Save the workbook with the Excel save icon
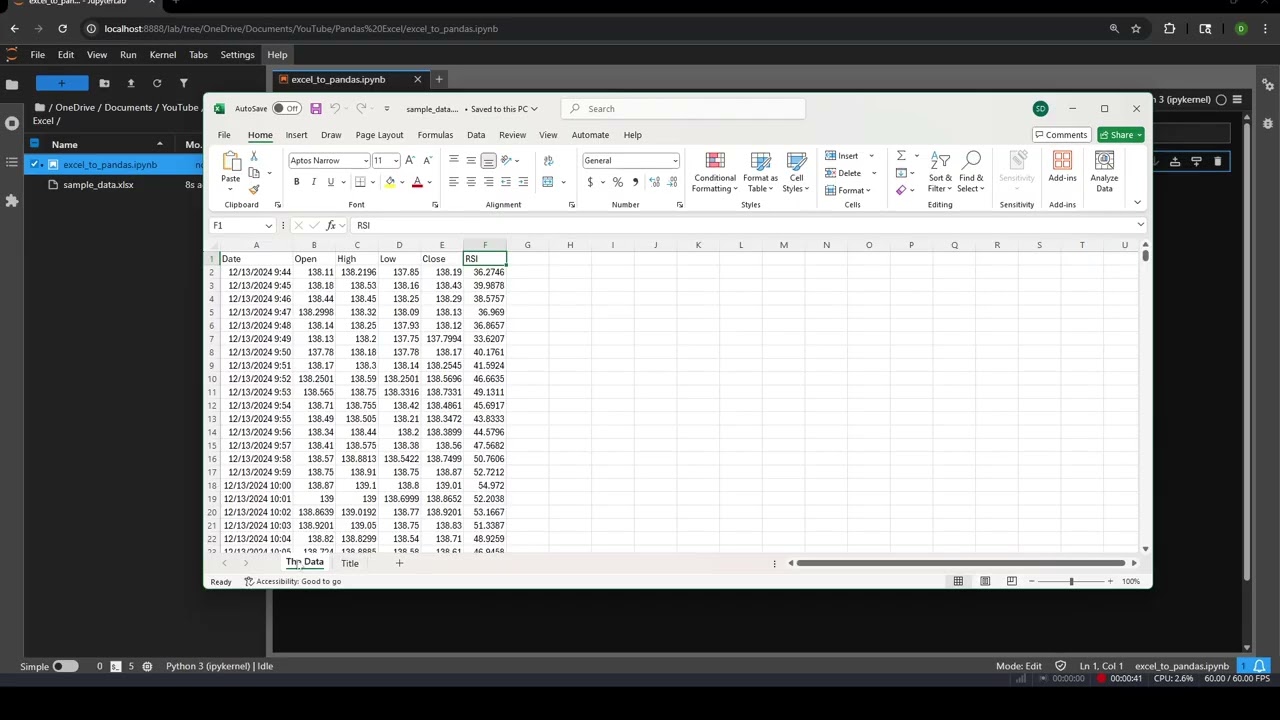This screenshot has height=720, width=1280. (315, 109)
